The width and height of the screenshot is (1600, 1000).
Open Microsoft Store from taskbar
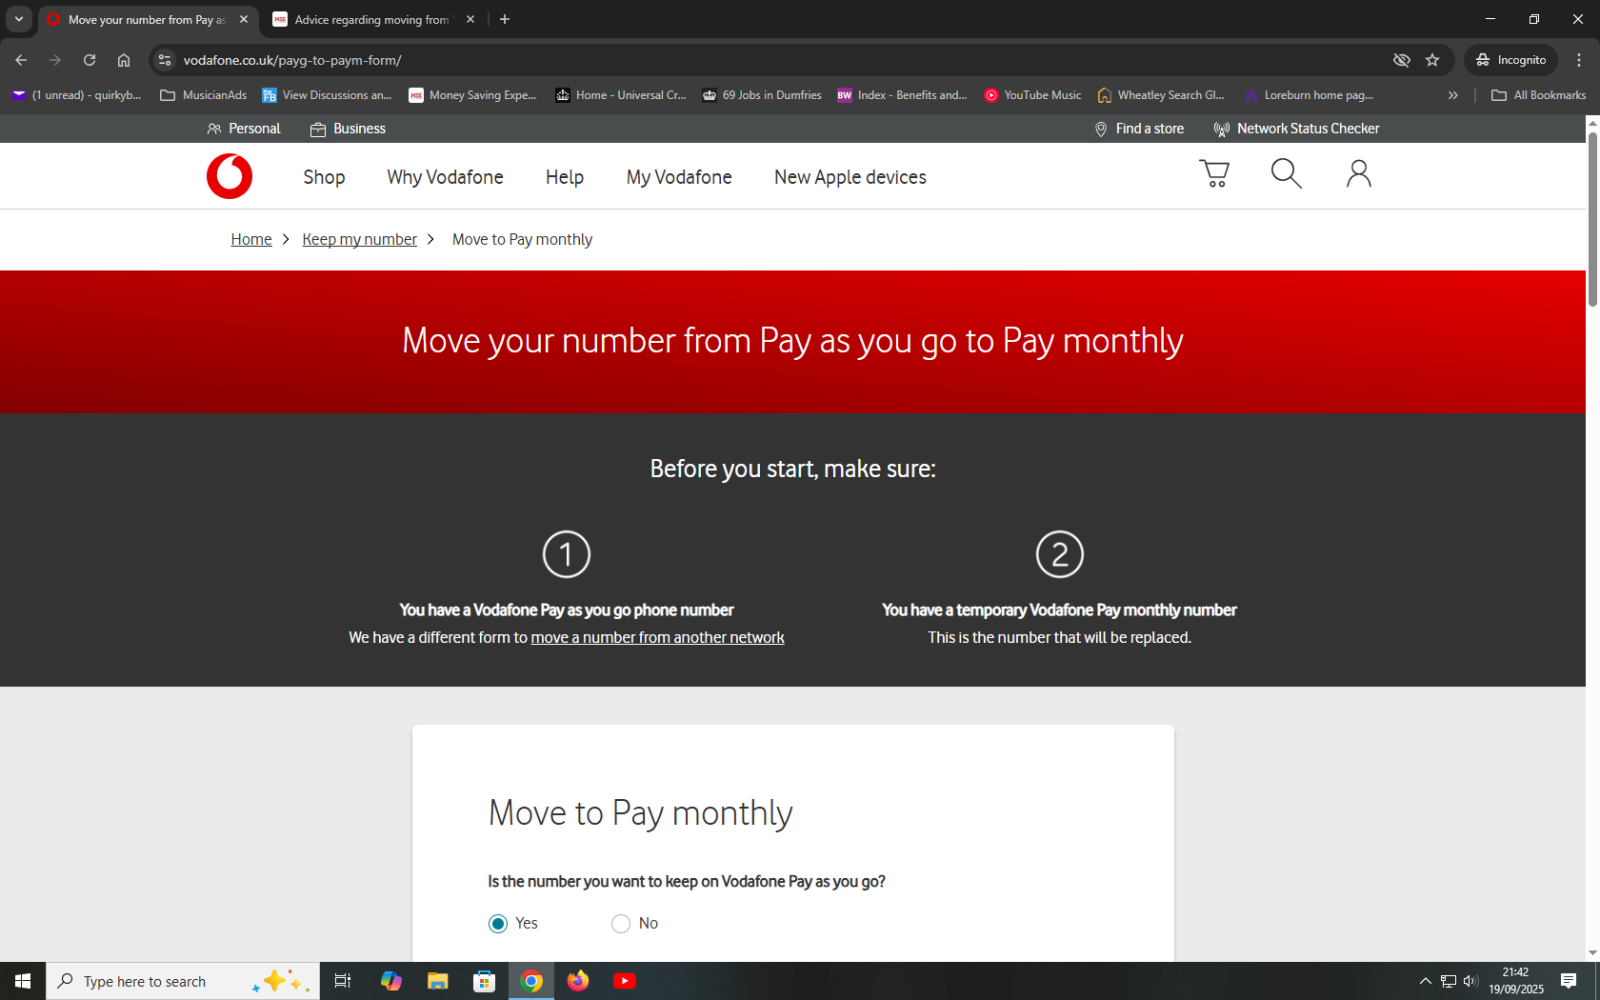[x=485, y=981]
